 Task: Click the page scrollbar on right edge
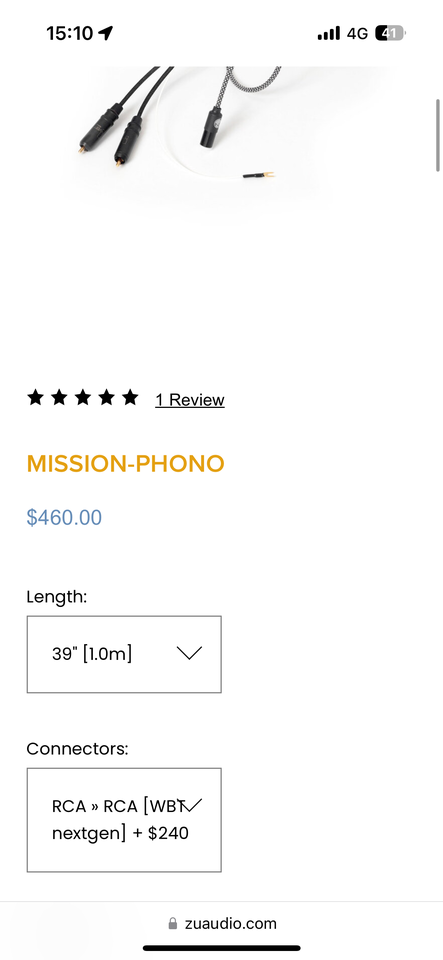coord(437,135)
